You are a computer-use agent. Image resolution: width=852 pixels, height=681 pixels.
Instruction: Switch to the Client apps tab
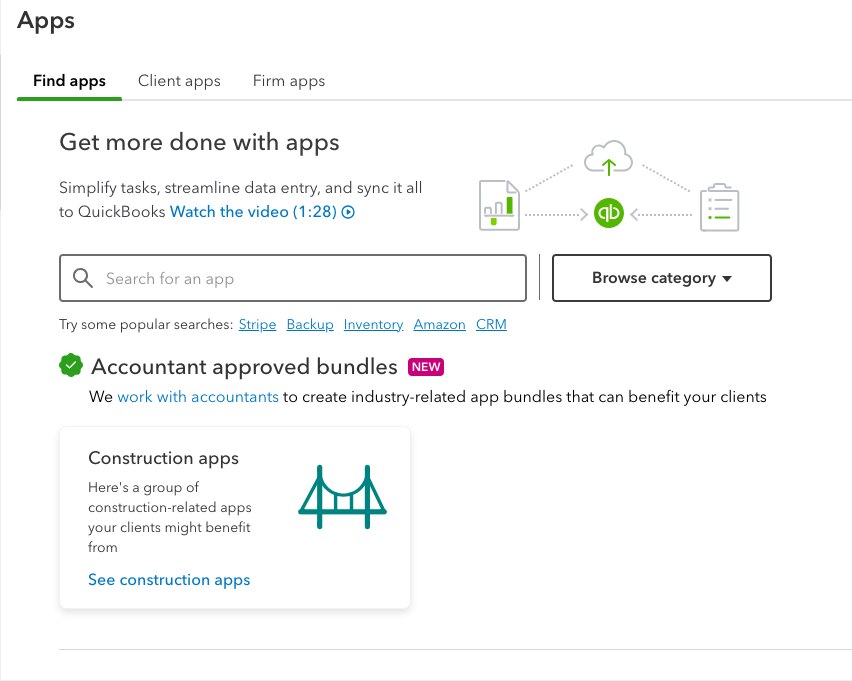tap(179, 81)
